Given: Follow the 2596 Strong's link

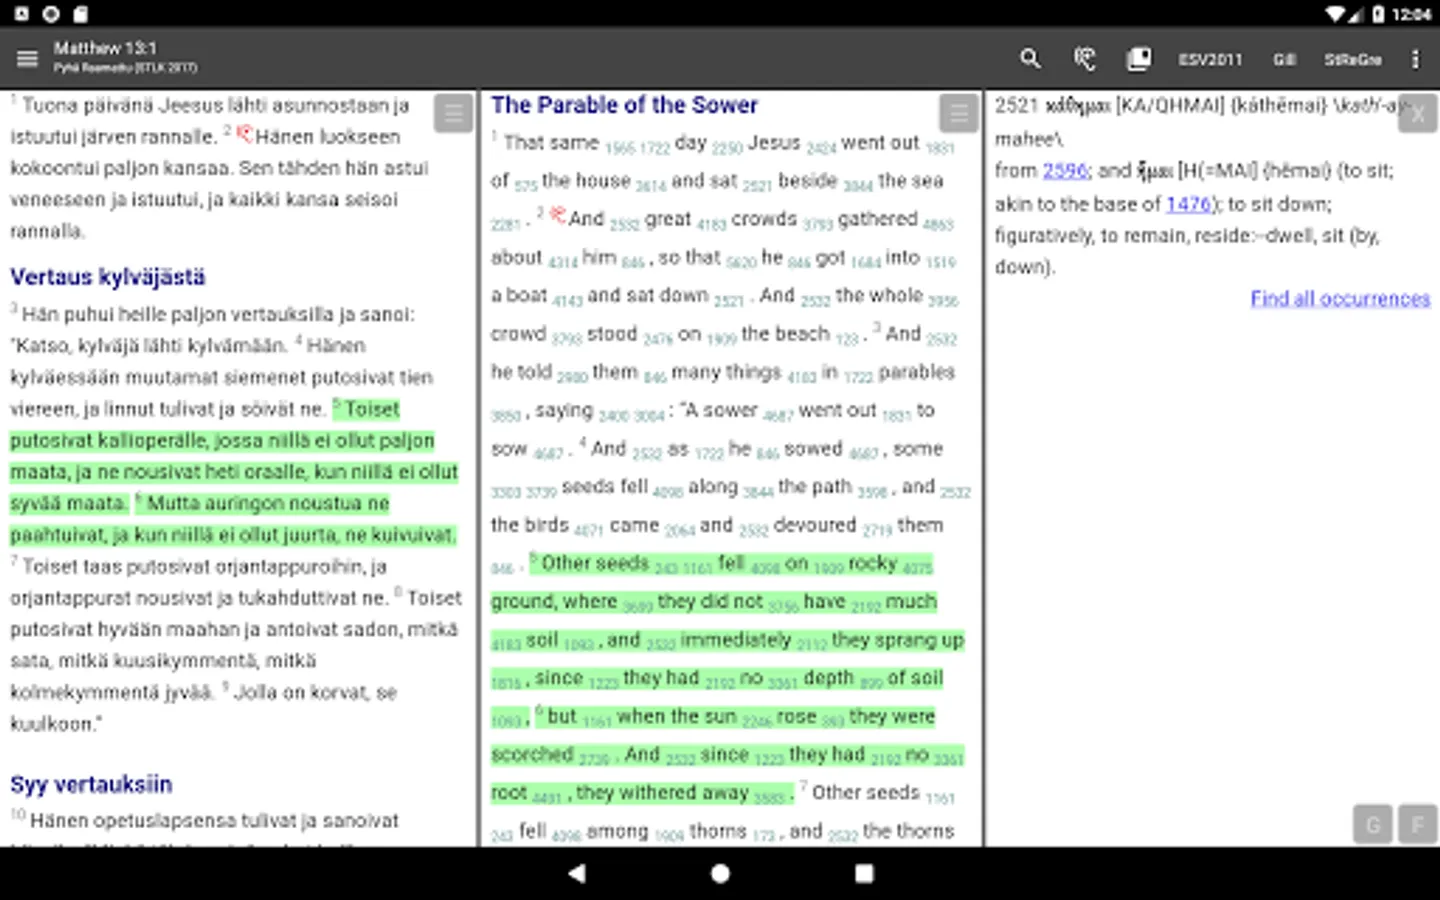Looking at the screenshot, I should [x=1065, y=171].
